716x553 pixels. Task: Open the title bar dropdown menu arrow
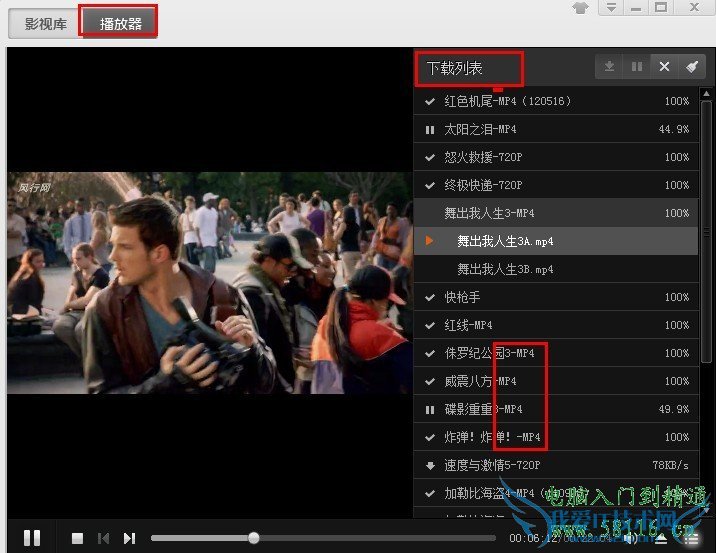coord(611,7)
